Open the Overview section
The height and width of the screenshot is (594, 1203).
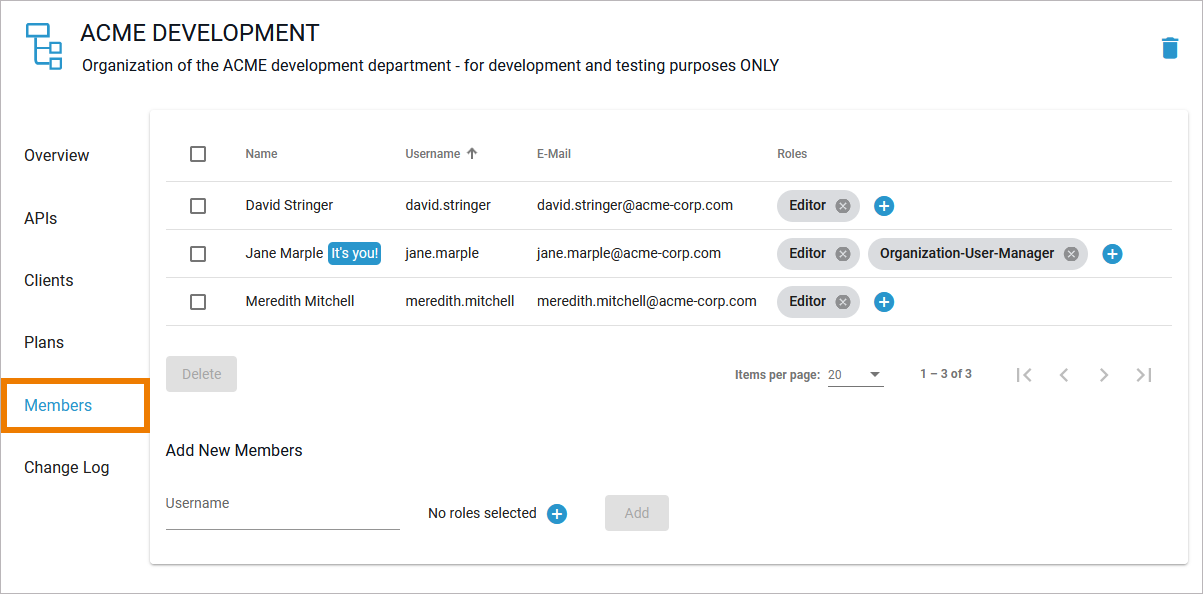(x=57, y=156)
